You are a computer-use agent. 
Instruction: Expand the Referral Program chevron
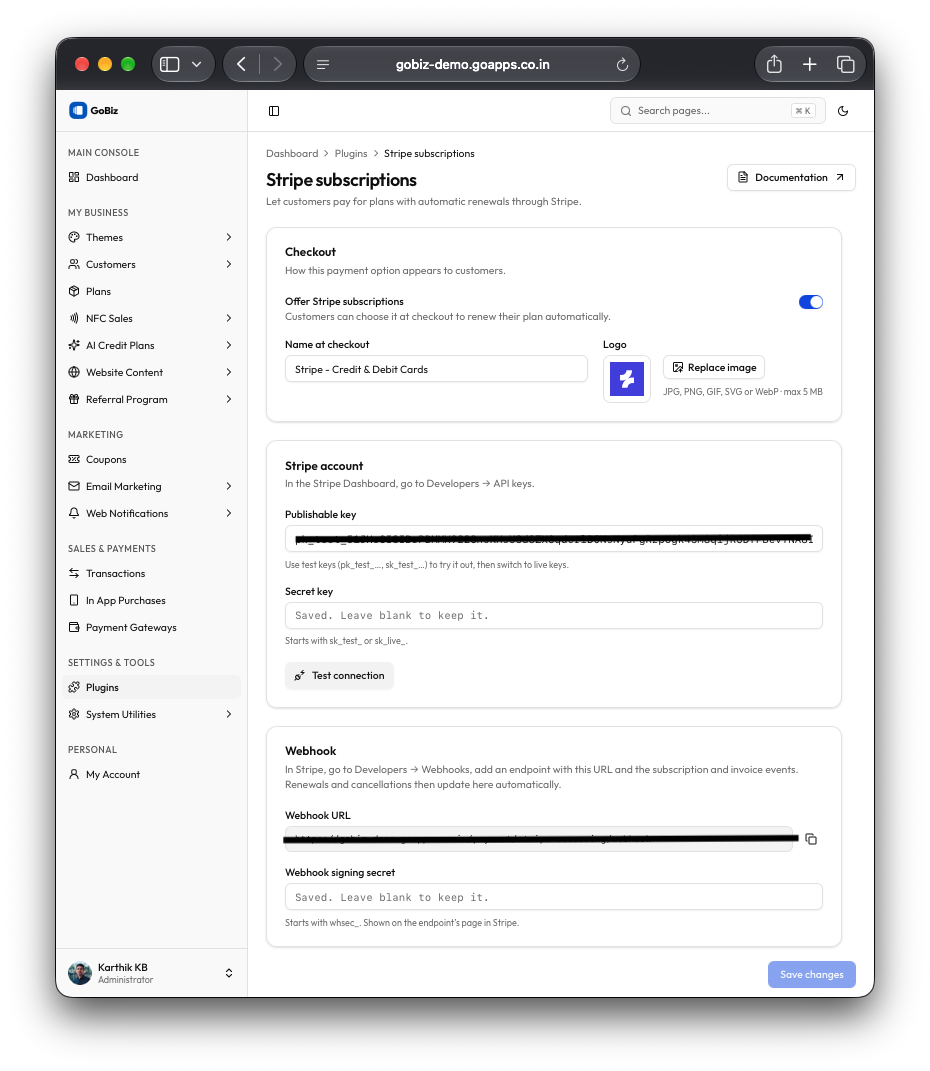click(x=229, y=400)
